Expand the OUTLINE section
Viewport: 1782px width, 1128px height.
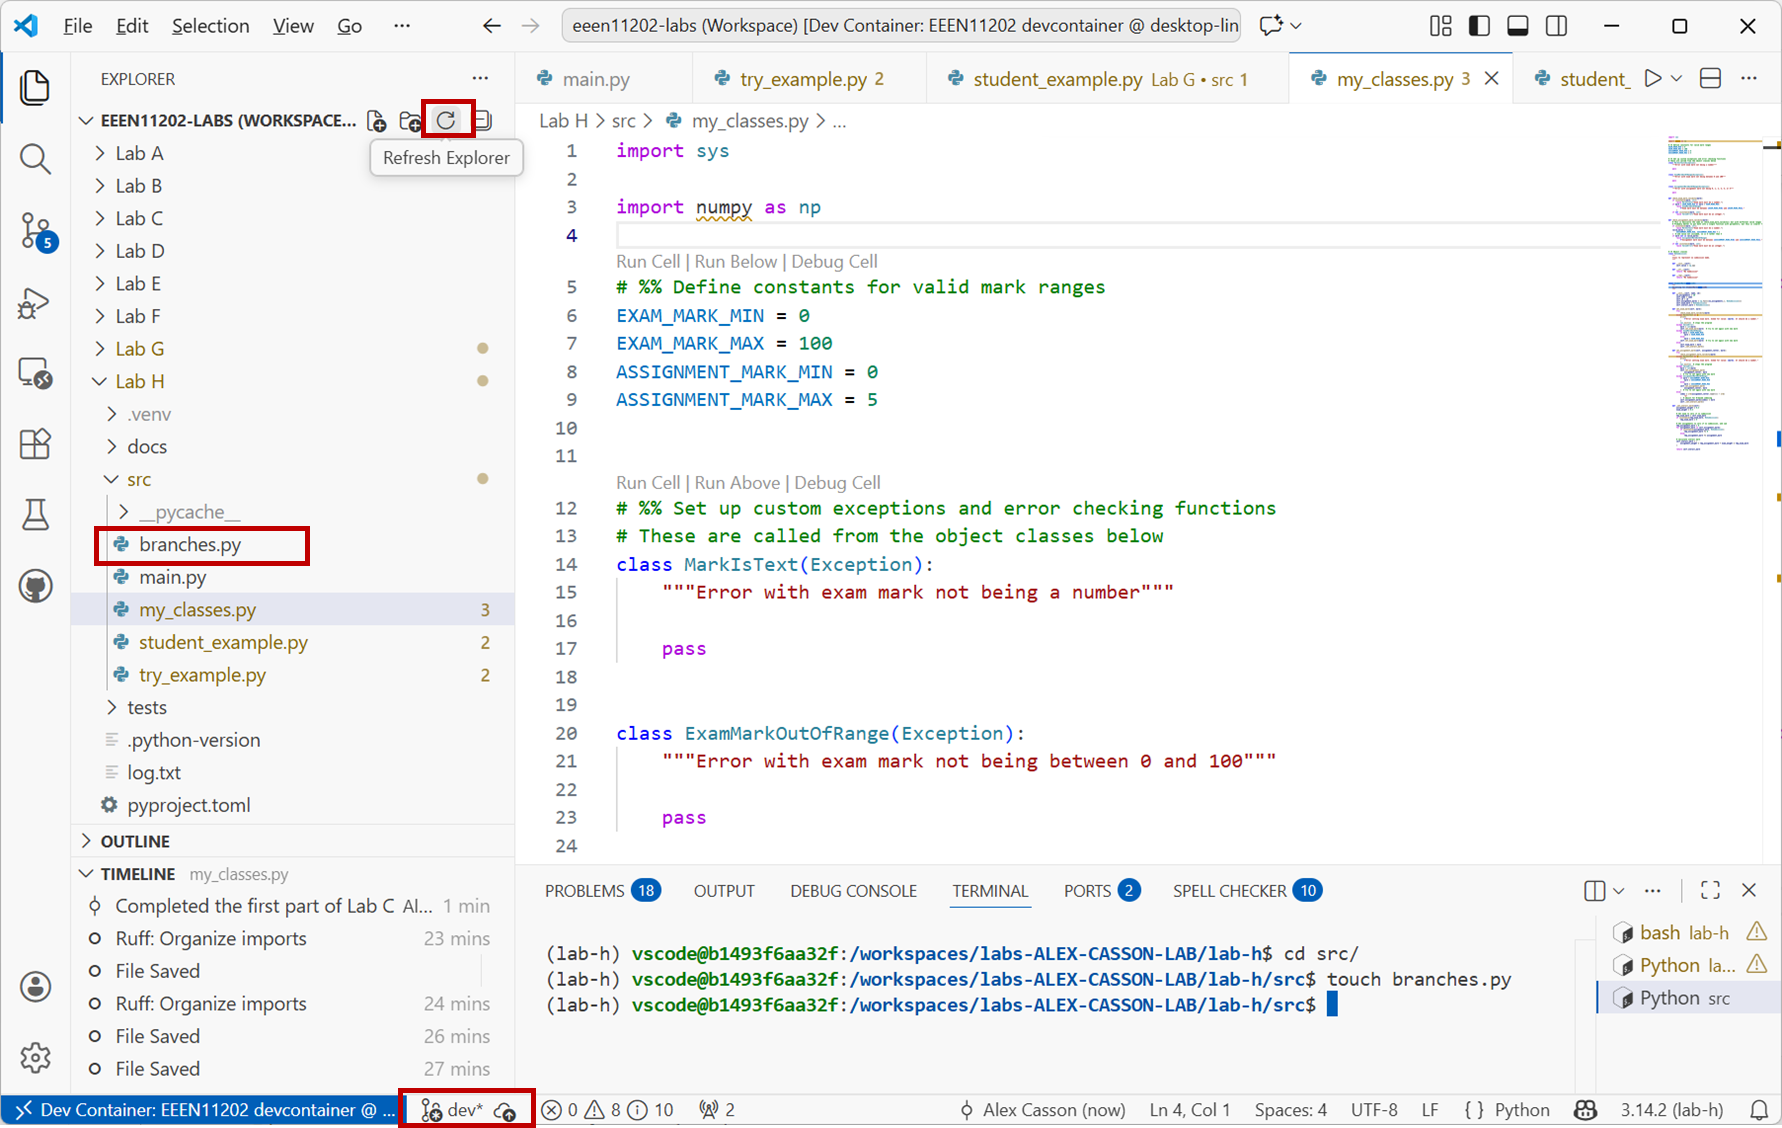pyautogui.click(x=135, y=841)
